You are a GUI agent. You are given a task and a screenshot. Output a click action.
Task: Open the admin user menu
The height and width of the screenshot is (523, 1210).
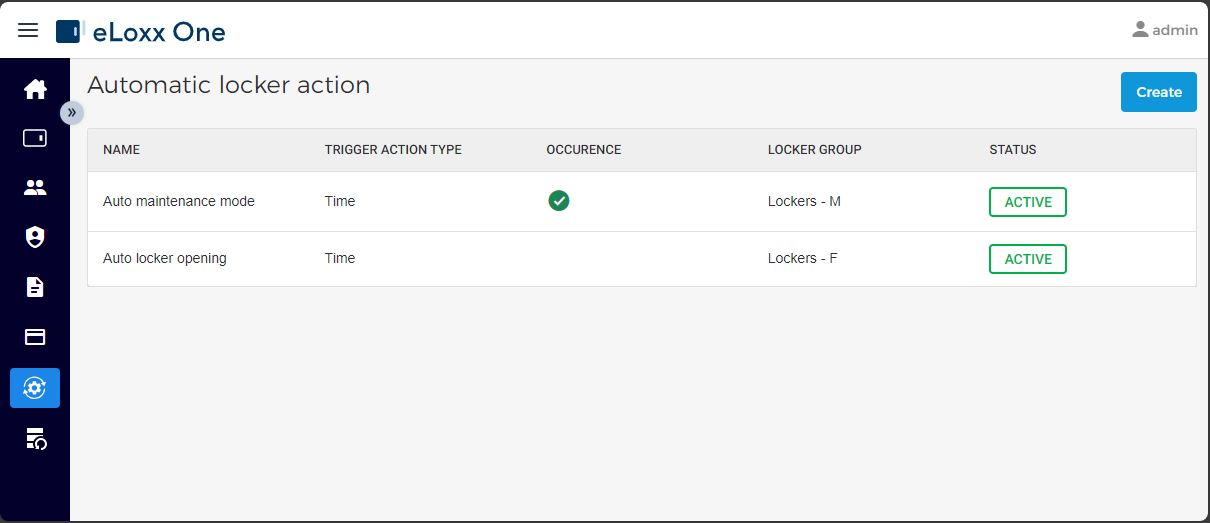[x=1165, y=30]
